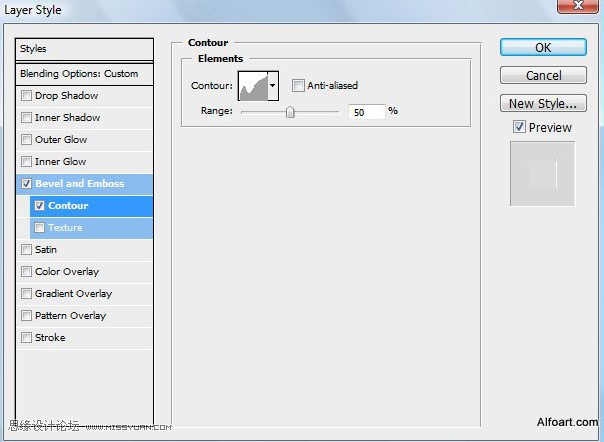Uncheck the Contour sub-item checkbox

(39, 205)
